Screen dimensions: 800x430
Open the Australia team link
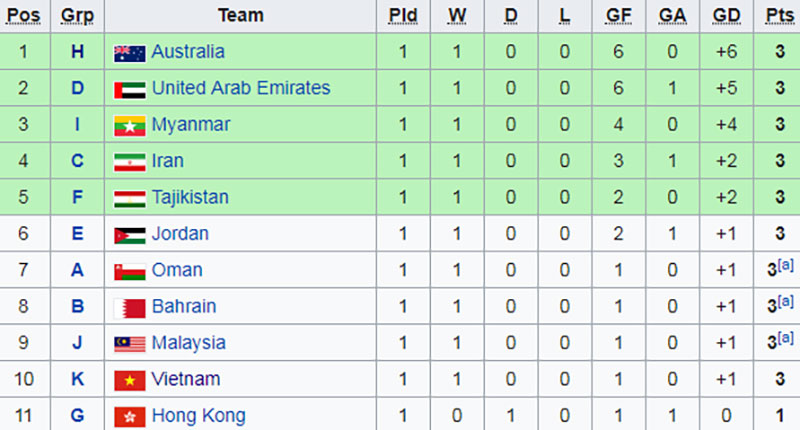188,52
